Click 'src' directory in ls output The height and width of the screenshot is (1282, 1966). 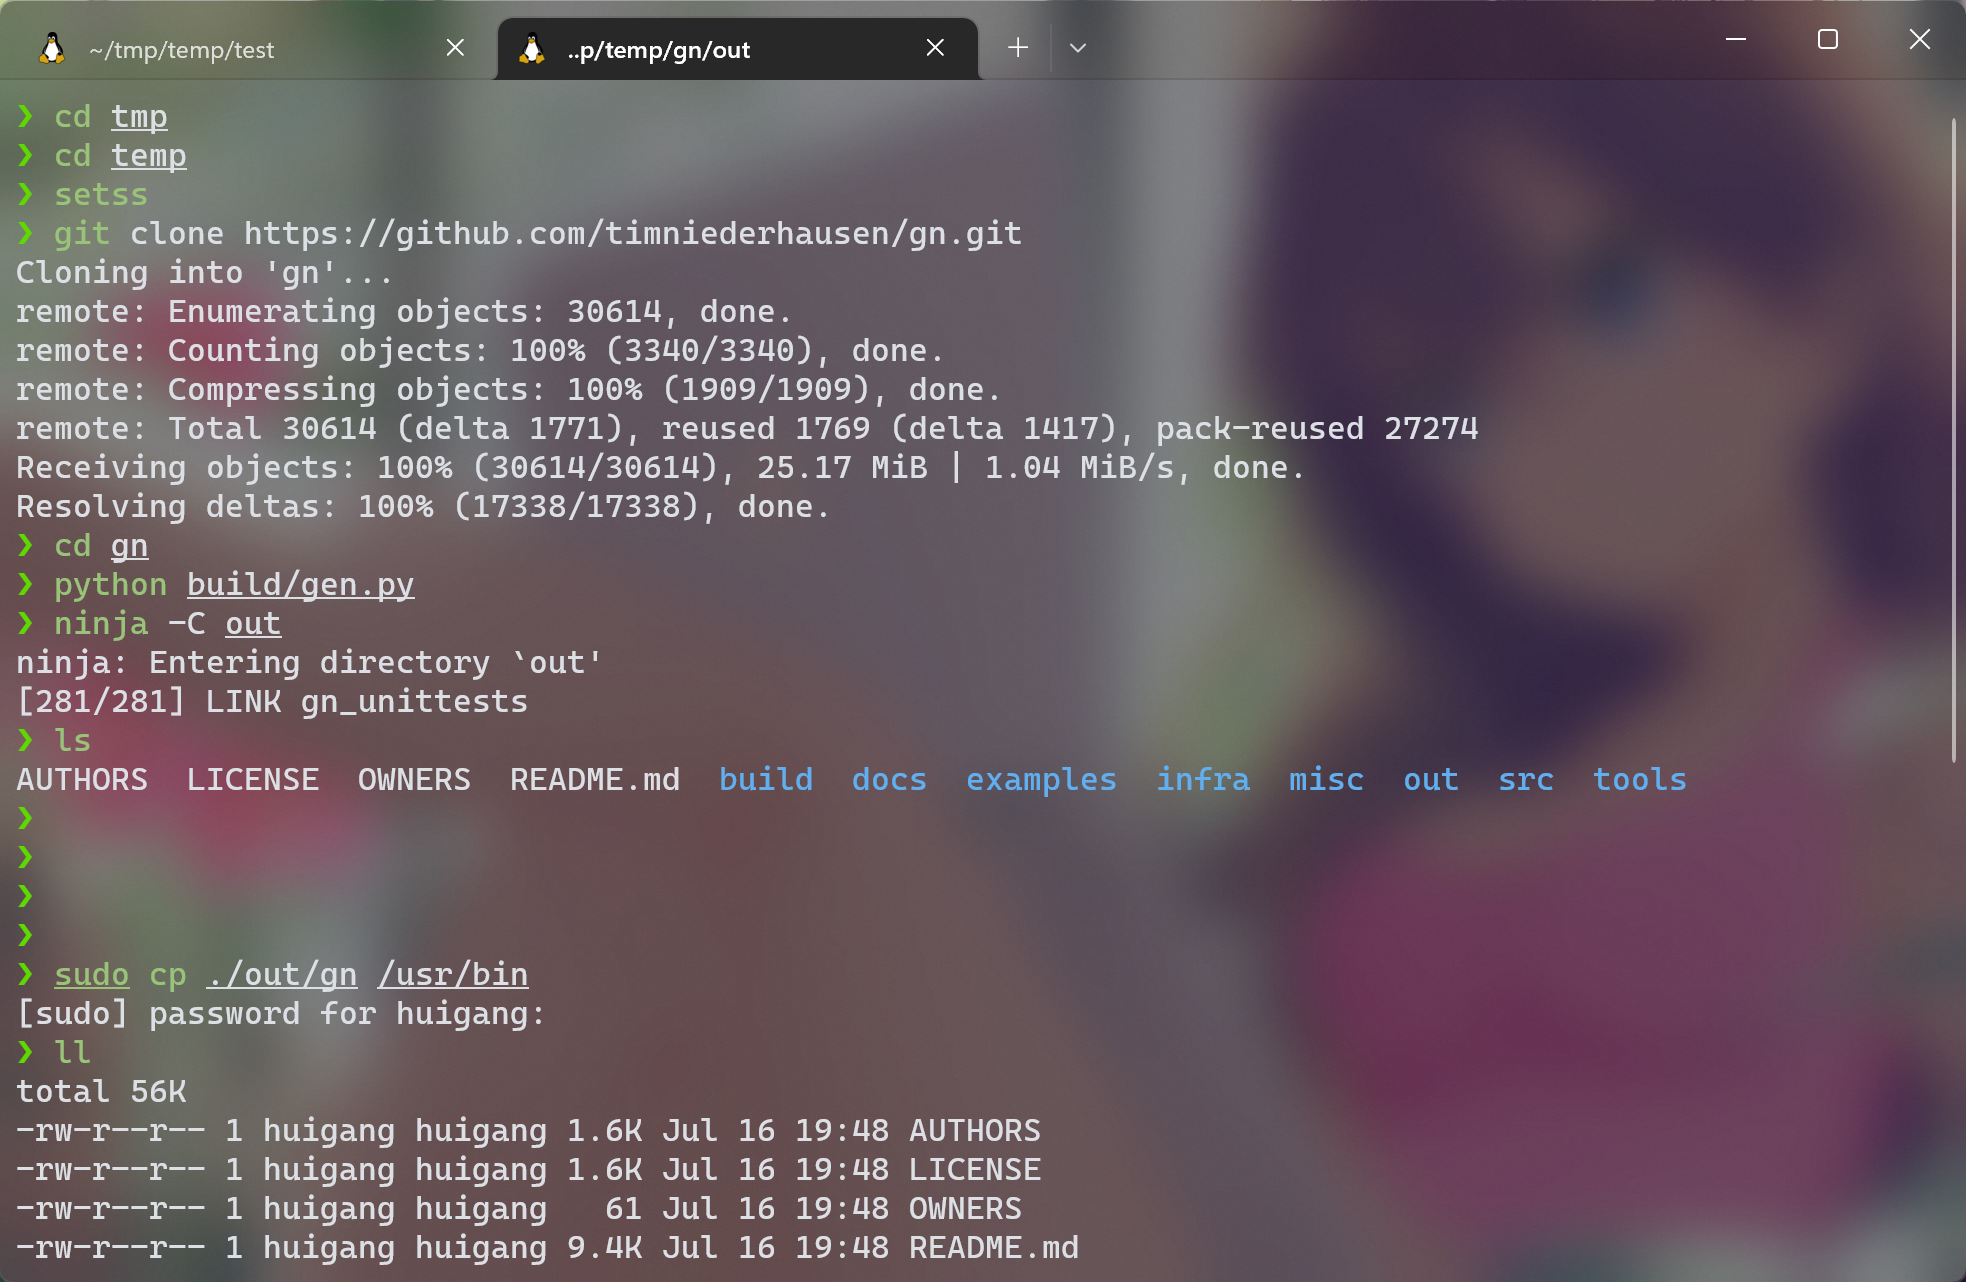[1526, 780]
